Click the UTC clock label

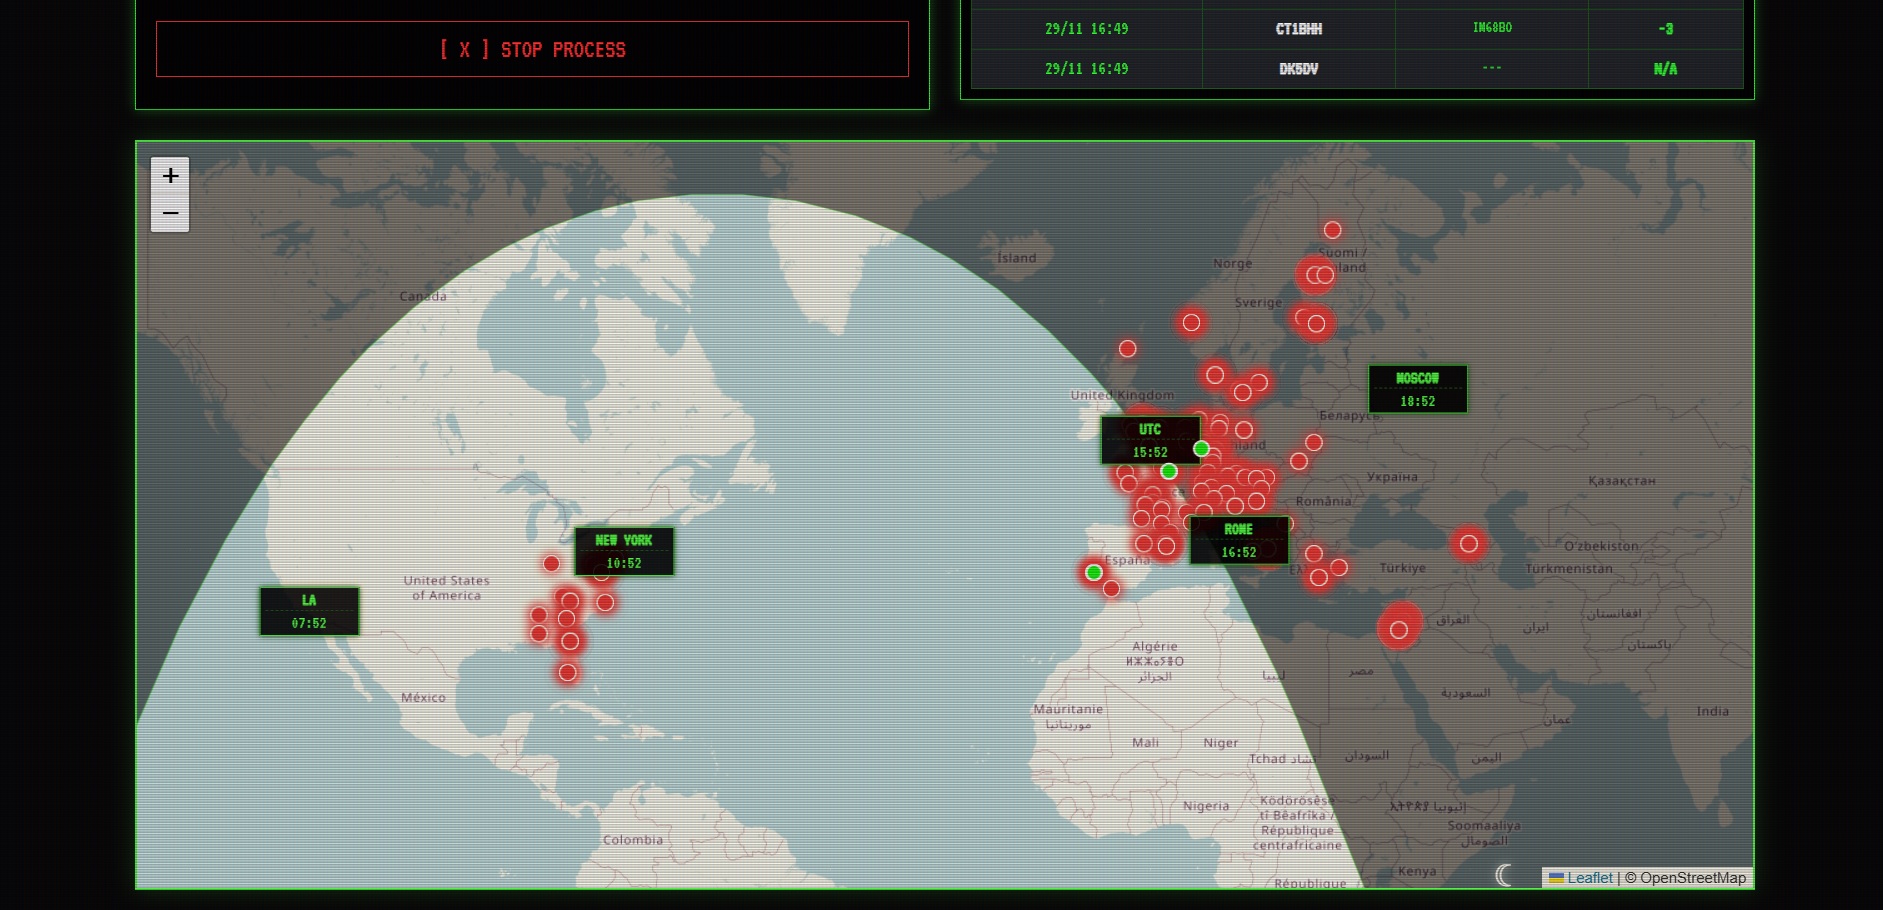[1149, 440]
